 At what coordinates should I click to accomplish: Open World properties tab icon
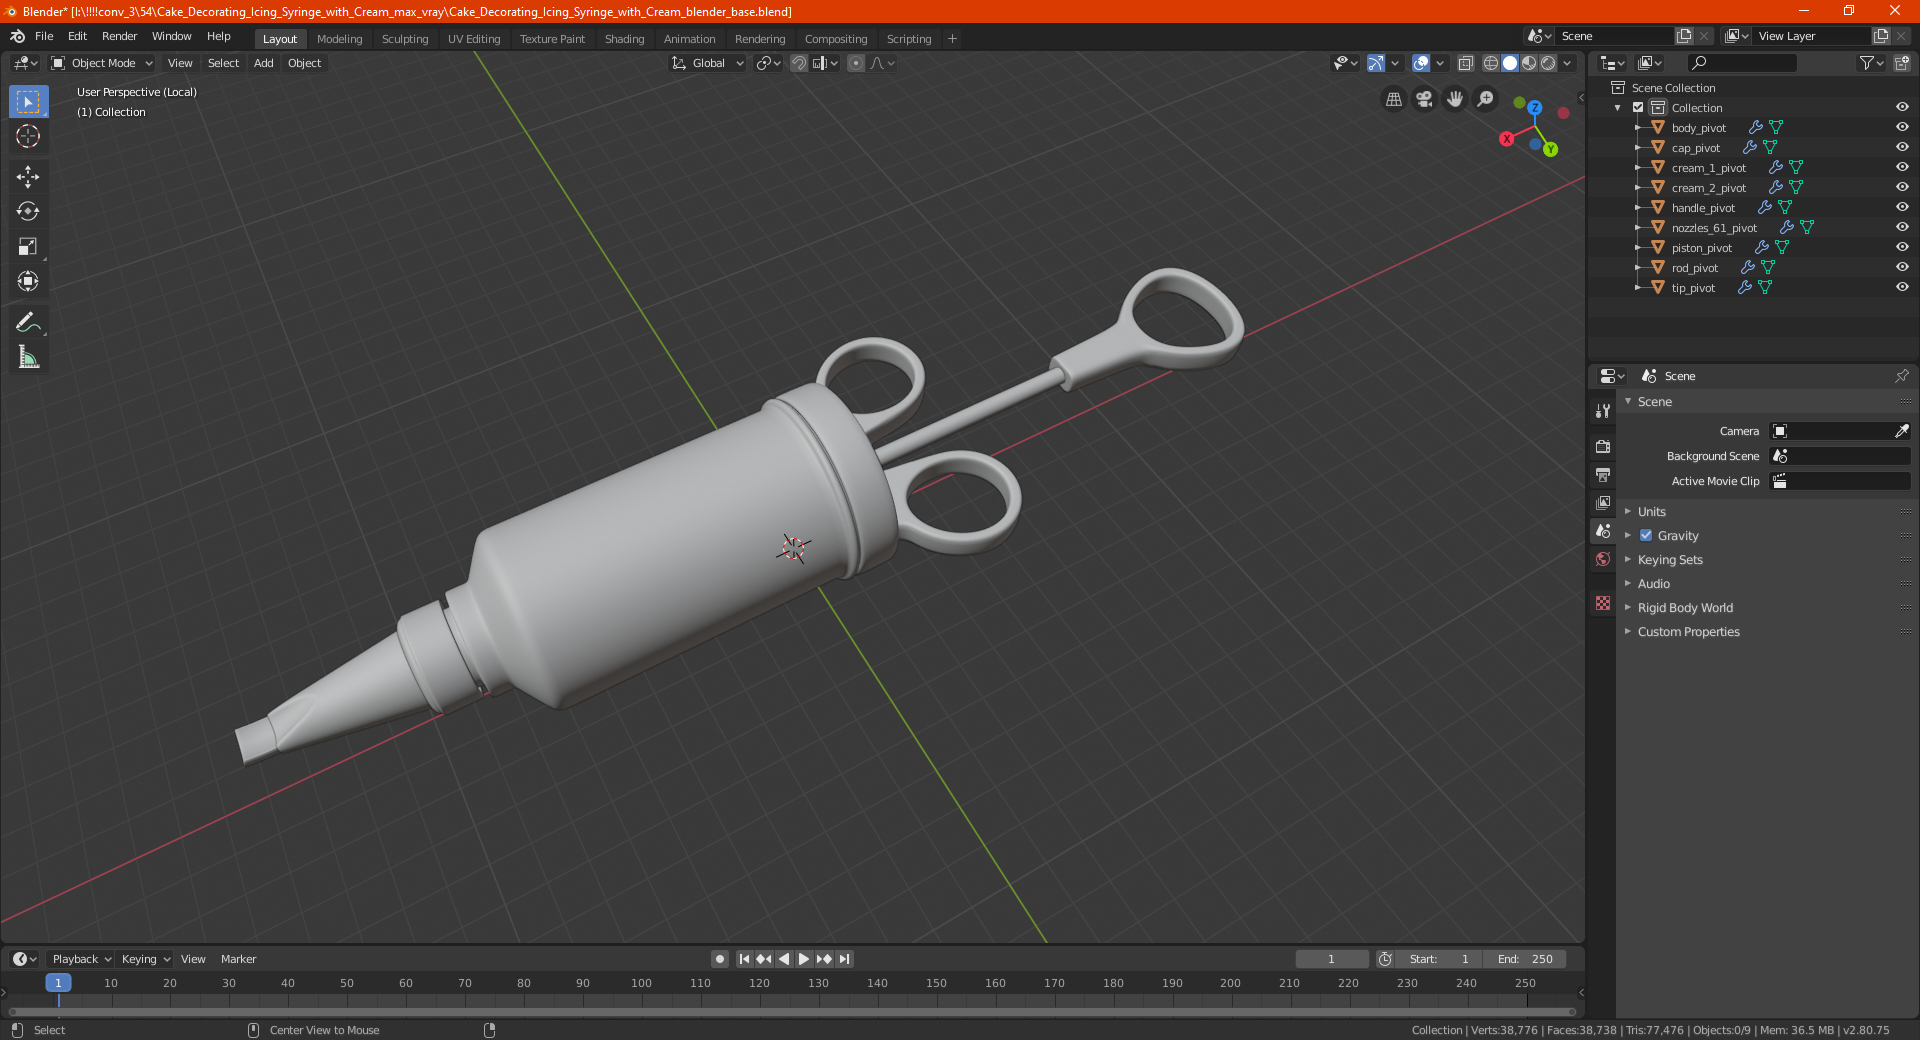[1603, 559]
